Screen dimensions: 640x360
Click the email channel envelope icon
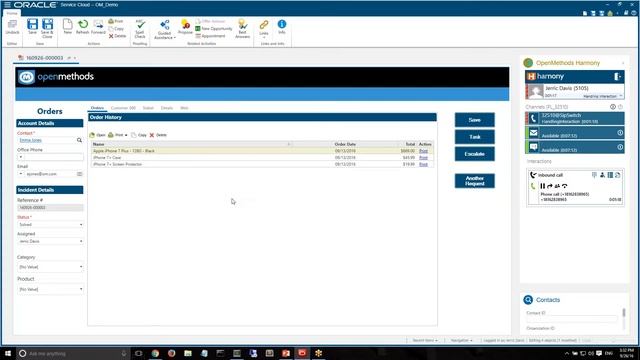[x=533, y=133]
